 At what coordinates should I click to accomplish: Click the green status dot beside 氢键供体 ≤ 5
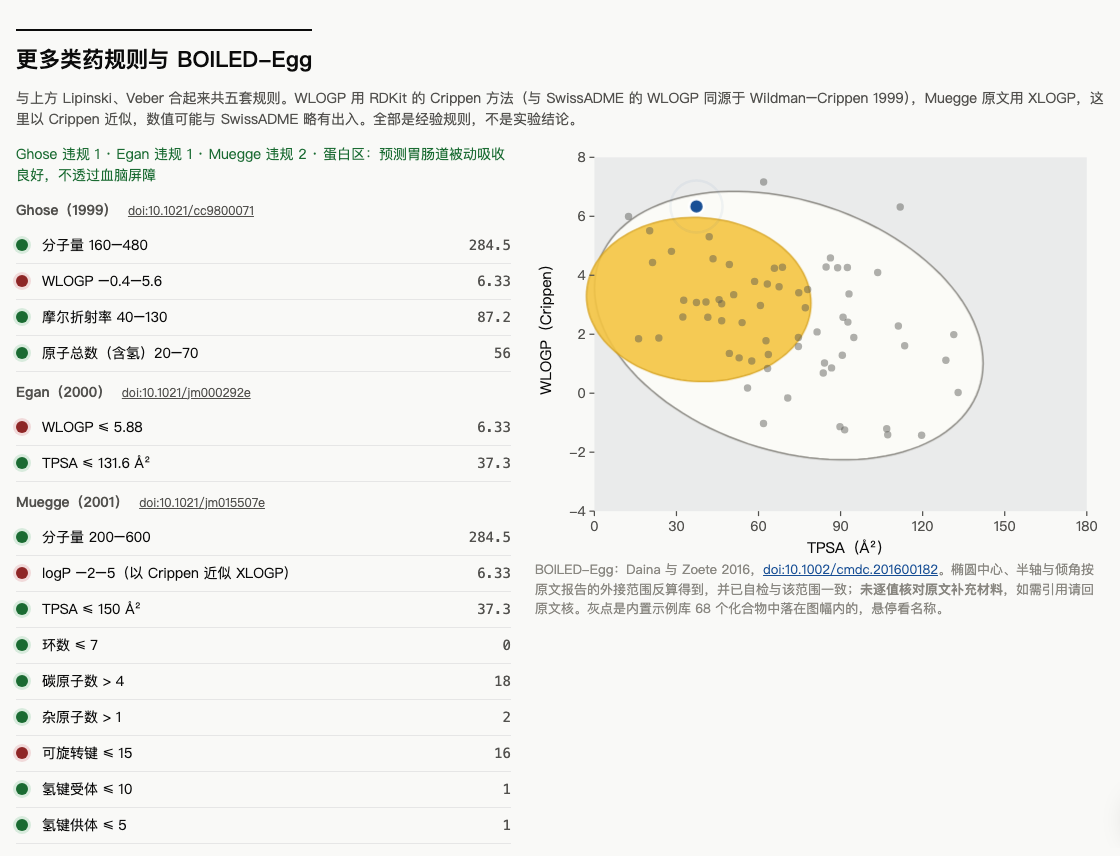pos(22,825)
